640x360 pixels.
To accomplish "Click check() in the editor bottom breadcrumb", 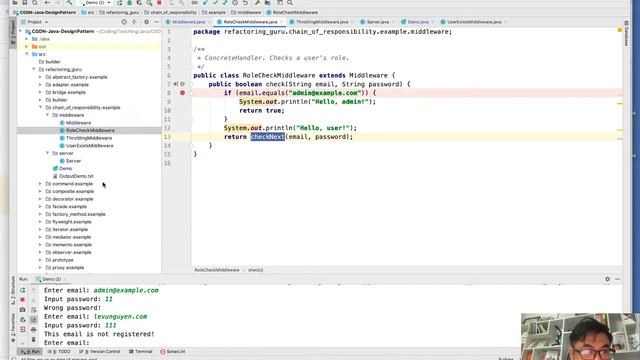I will (x=256, y=270).
